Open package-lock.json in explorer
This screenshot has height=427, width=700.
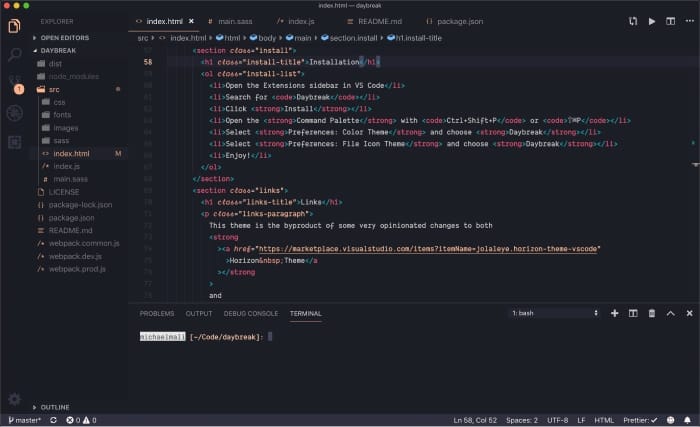pos(80,205)
